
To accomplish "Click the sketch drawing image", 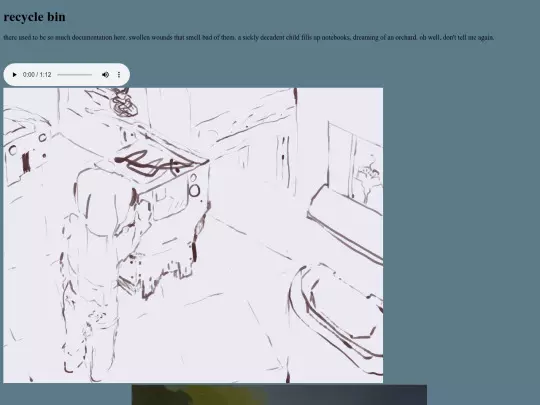I will (x=193, y=235).
